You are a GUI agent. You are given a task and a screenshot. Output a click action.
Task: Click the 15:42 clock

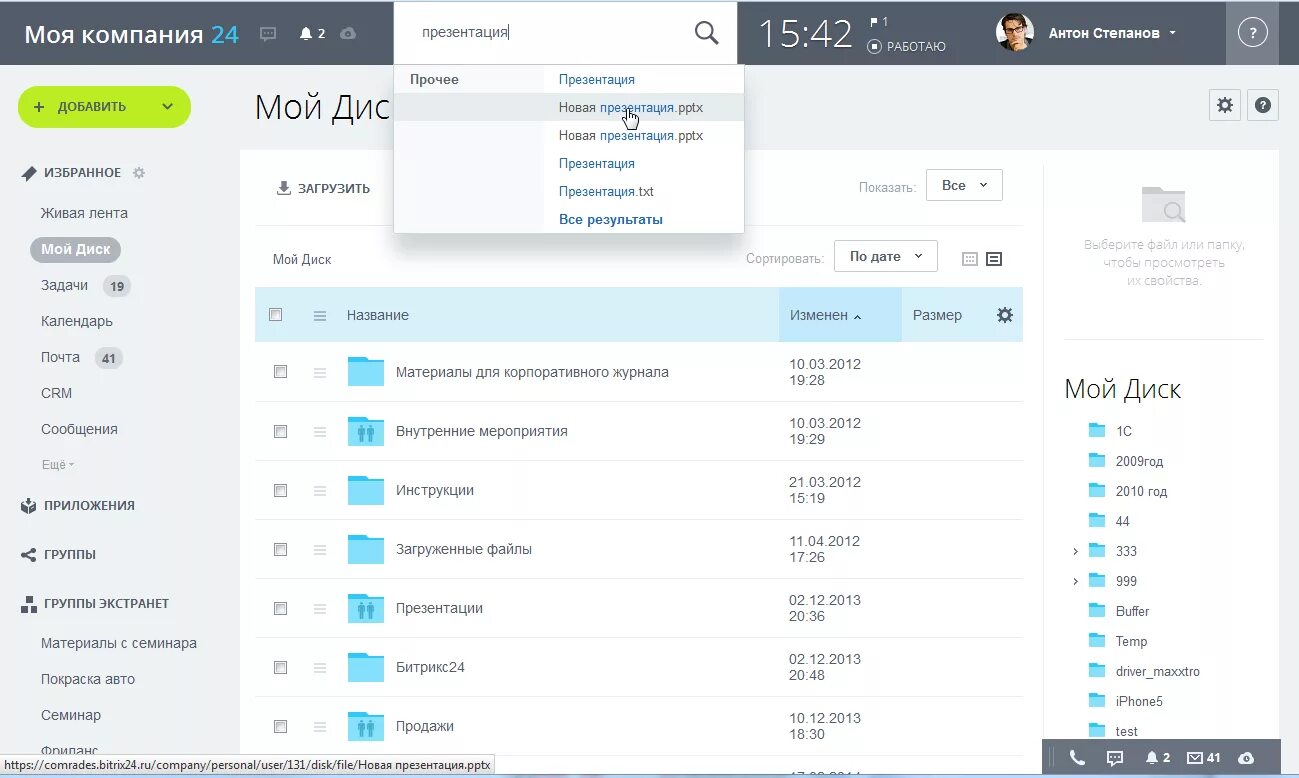coord(805,33)
